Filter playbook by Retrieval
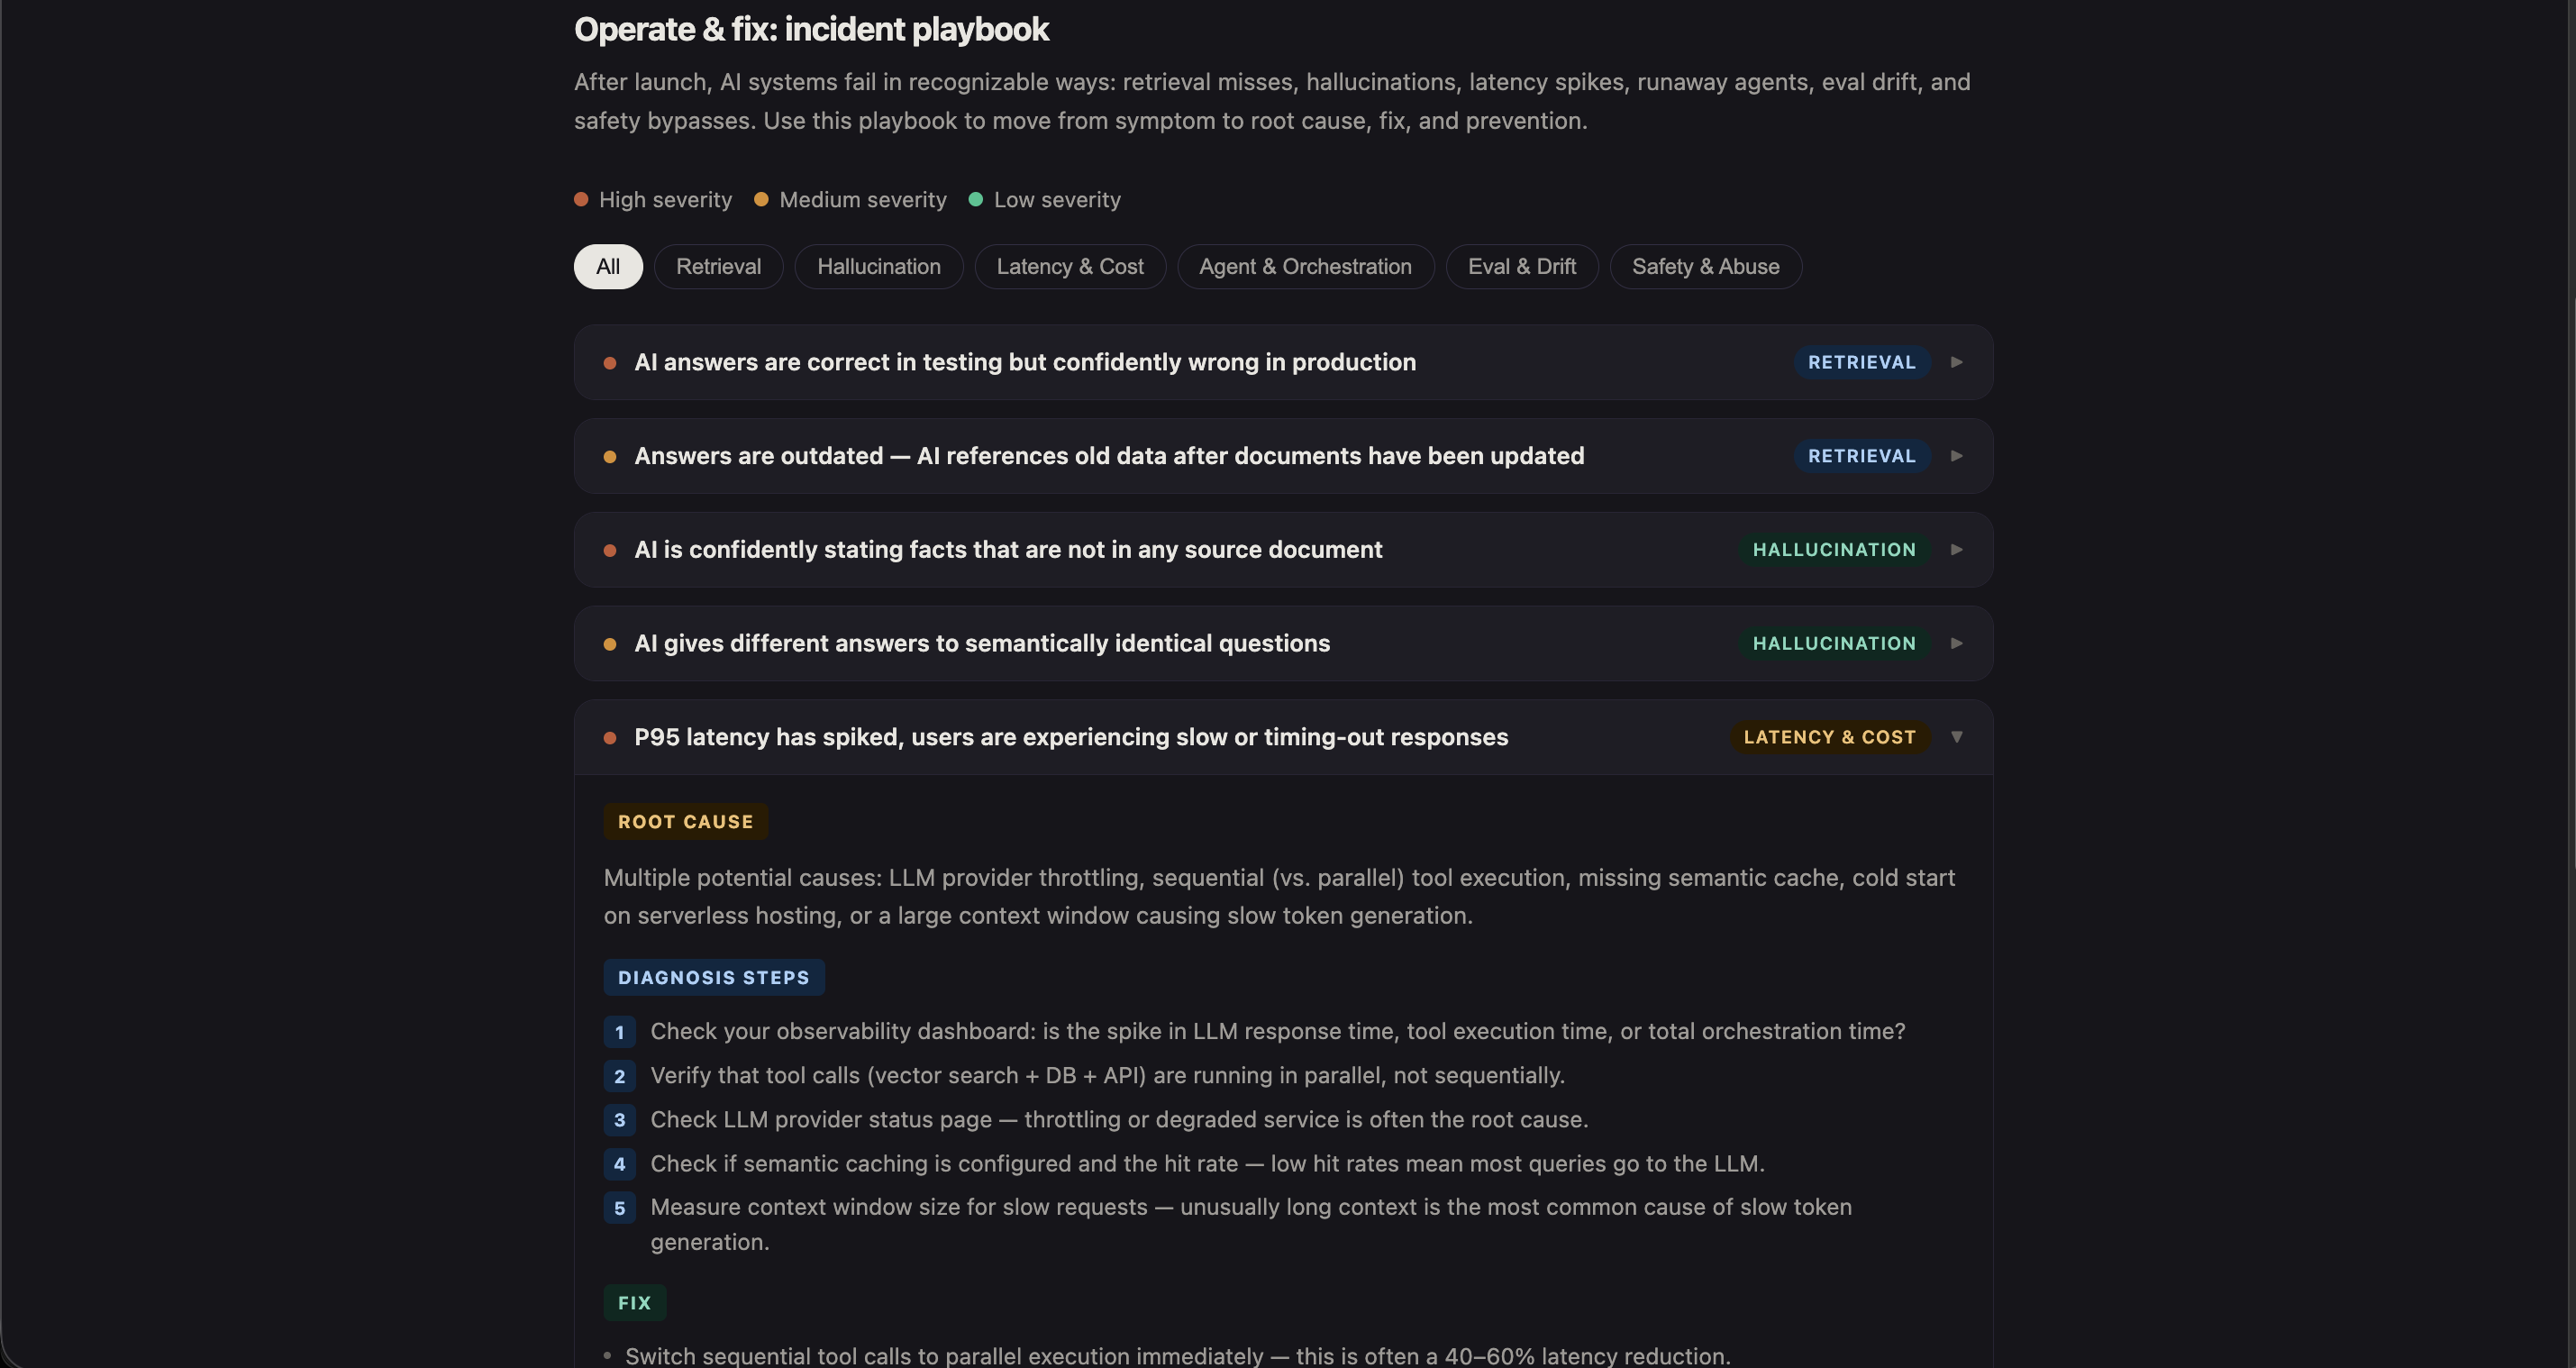 tap(718, 266)
